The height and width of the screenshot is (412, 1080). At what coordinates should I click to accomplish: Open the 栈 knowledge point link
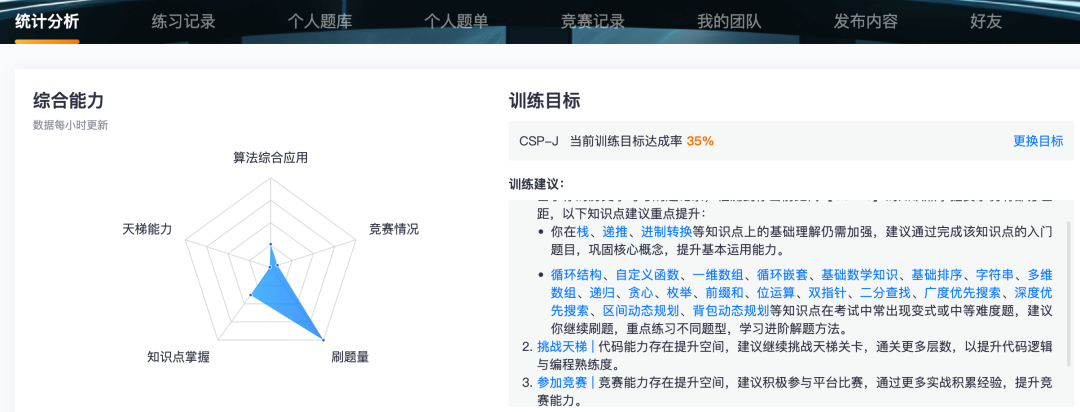pos(584,231)
